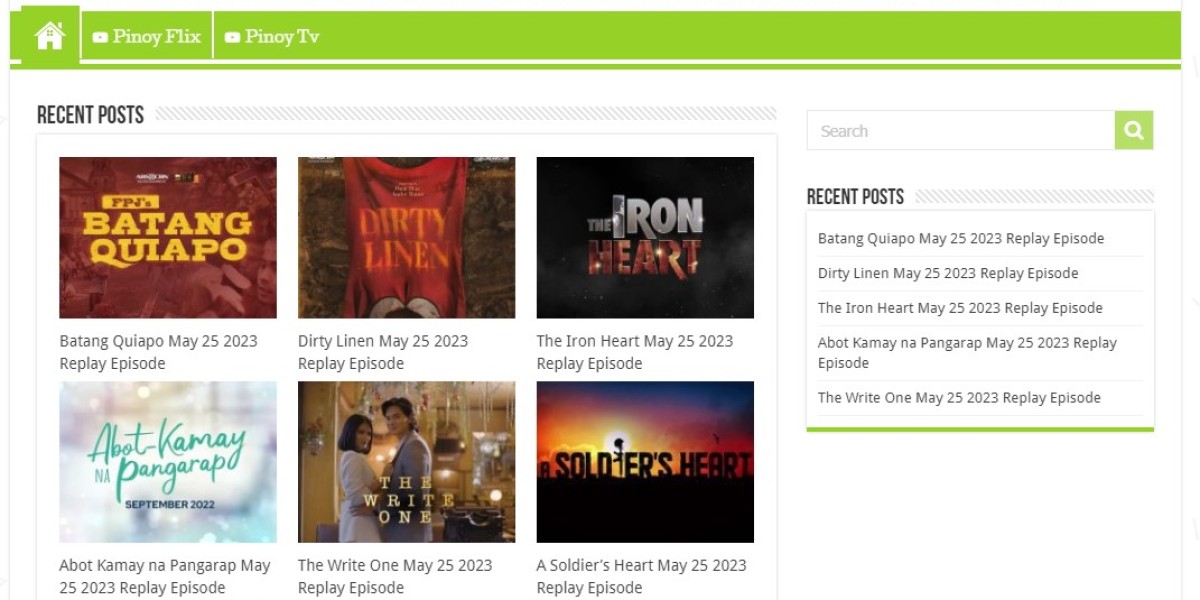Screen dimensions: 1200x600
Task: Select sidebar link The Write One May 25 2023
Action: point(959,397)
